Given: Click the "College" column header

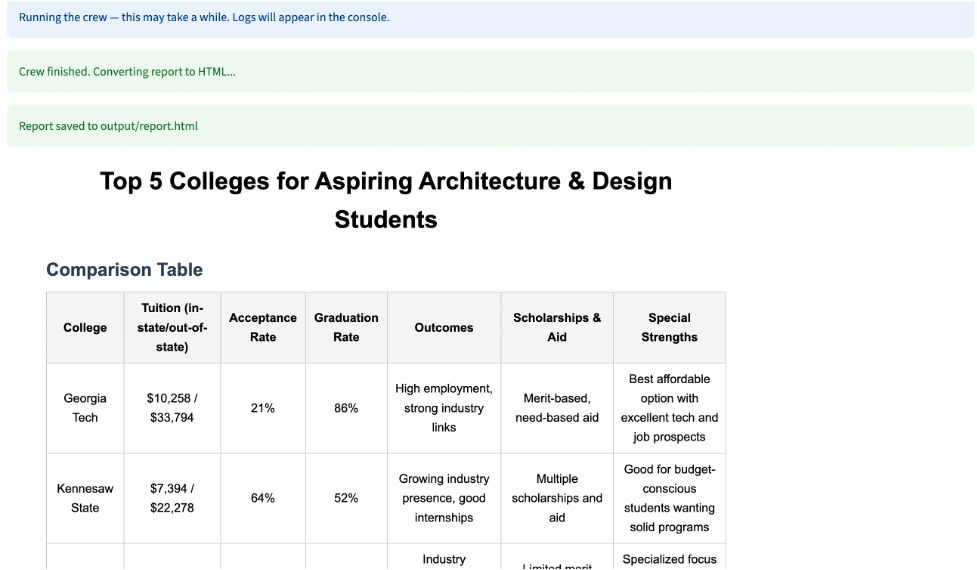Looking at the screenshot, I should 85,328.
